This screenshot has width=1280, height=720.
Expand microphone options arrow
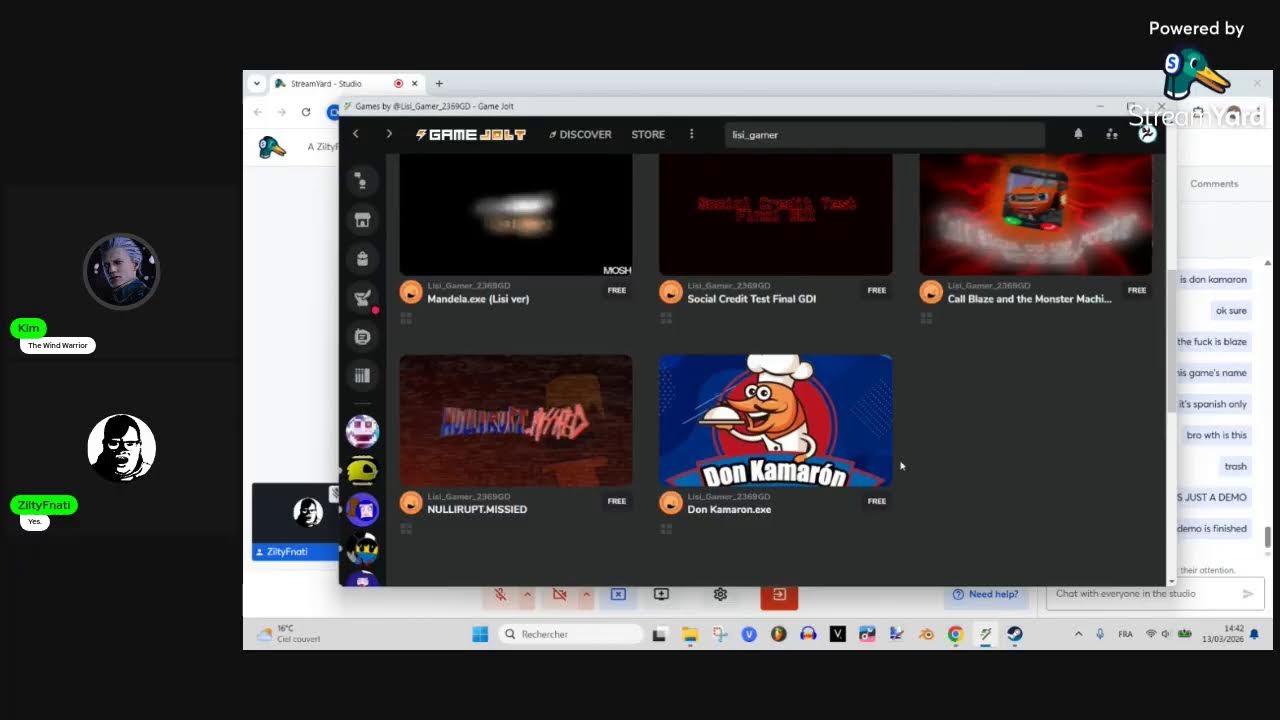coord(527,594)
